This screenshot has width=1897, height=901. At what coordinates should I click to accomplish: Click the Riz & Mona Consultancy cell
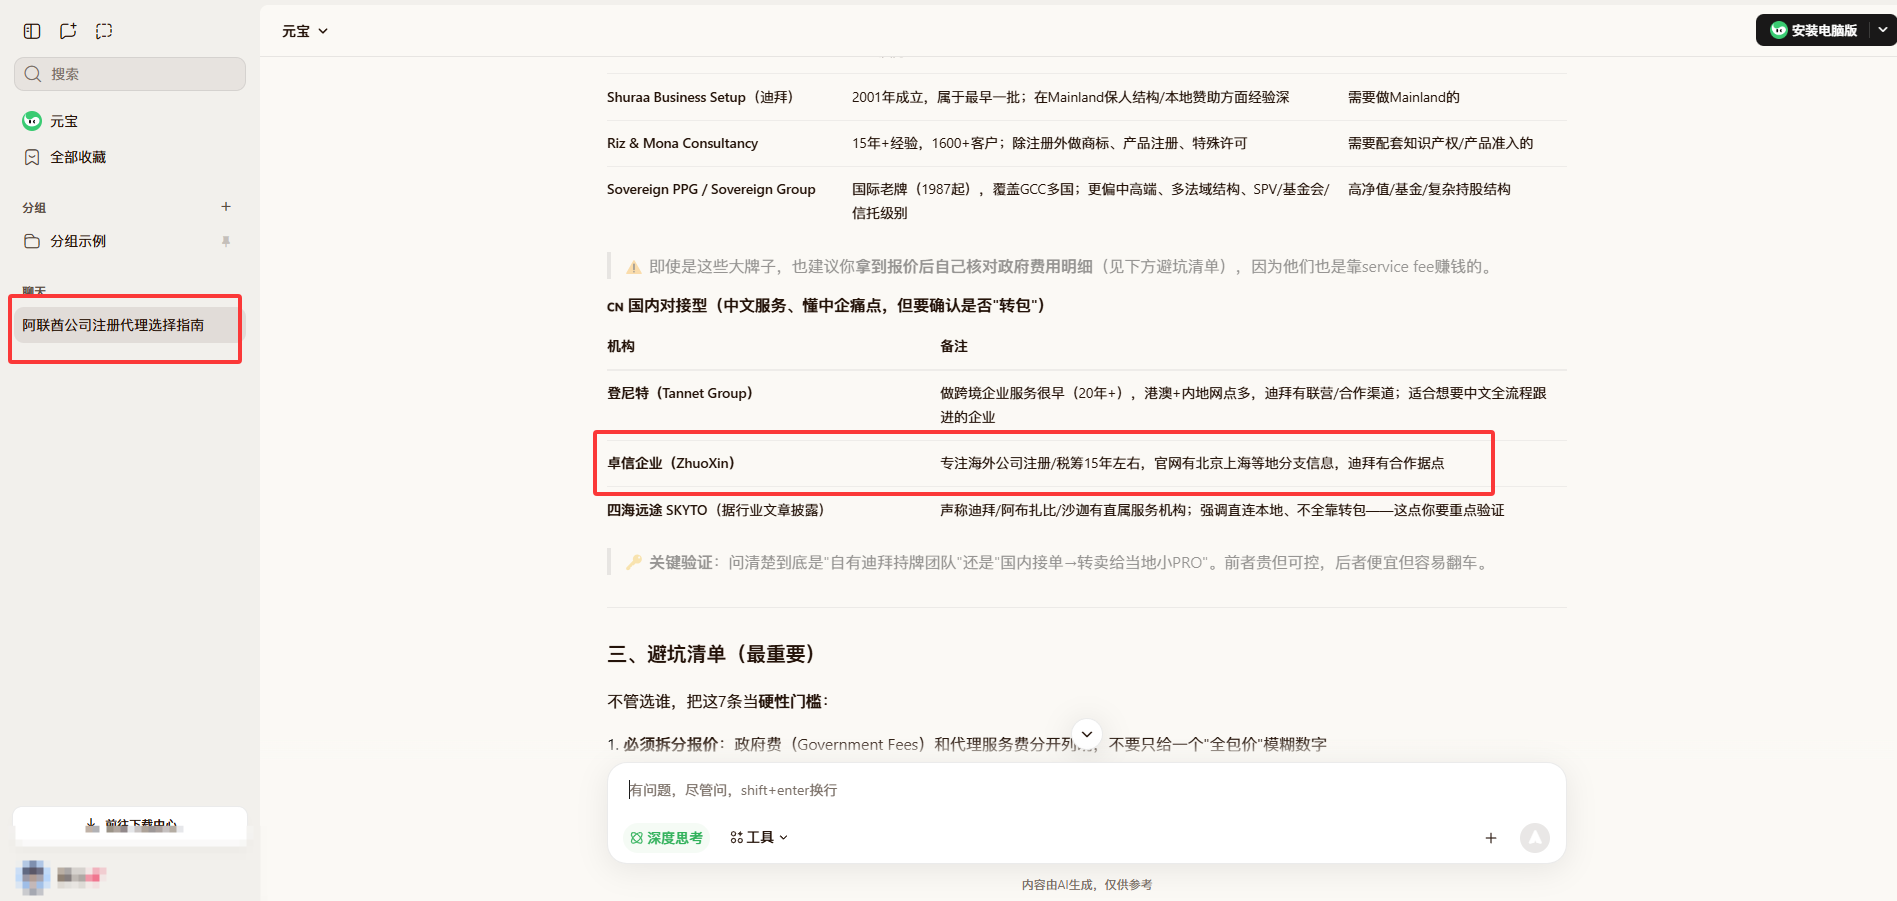(x=682, y=143)
